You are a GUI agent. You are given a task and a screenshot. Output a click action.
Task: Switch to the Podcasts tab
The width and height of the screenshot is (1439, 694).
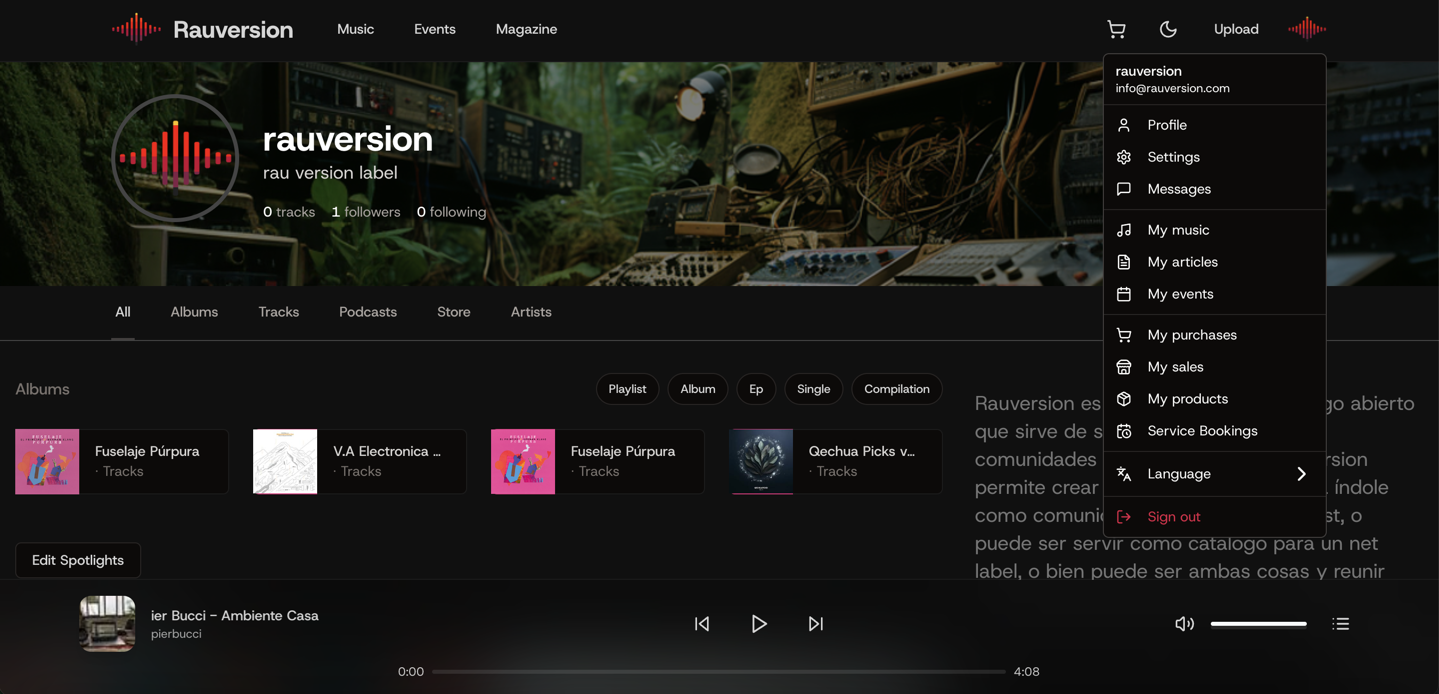(x=367, y=311)
